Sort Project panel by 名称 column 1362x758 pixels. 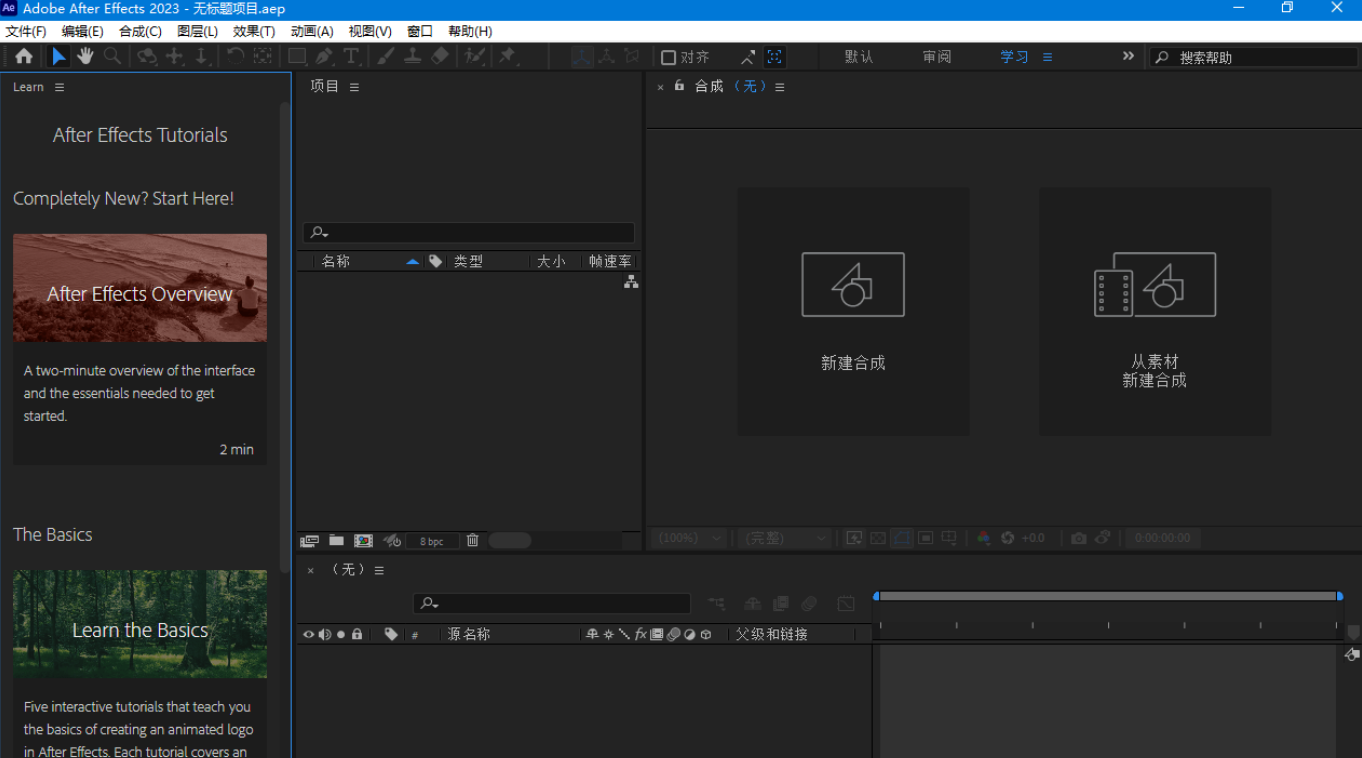(336, 261)
